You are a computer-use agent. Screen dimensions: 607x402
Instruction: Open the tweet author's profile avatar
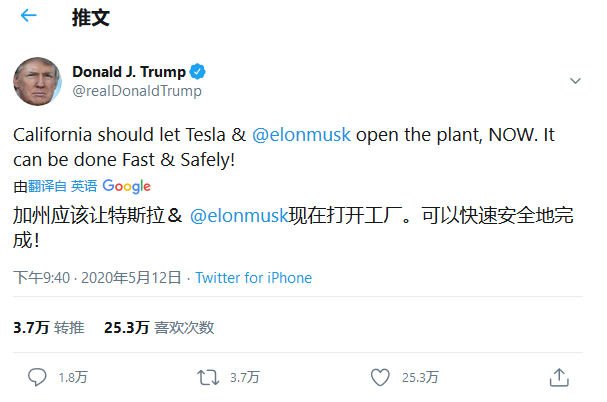[x=38, y=81]
